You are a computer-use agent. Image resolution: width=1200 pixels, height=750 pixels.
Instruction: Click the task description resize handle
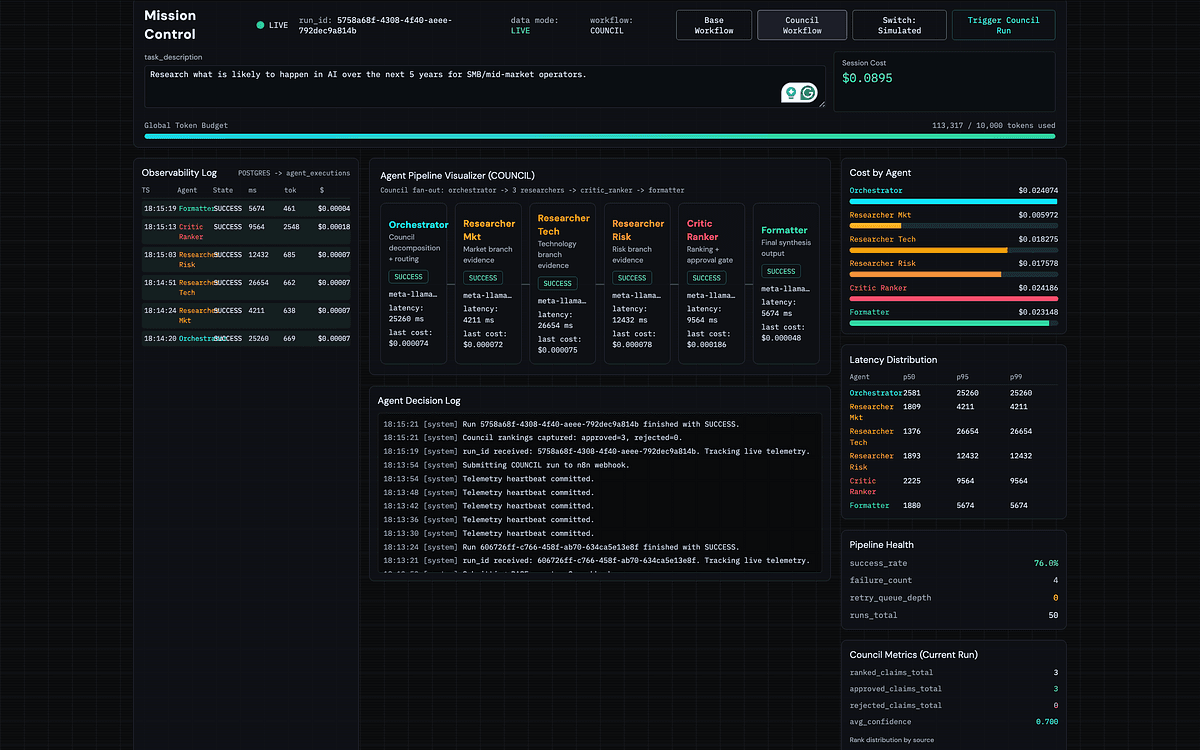[822, 104]
